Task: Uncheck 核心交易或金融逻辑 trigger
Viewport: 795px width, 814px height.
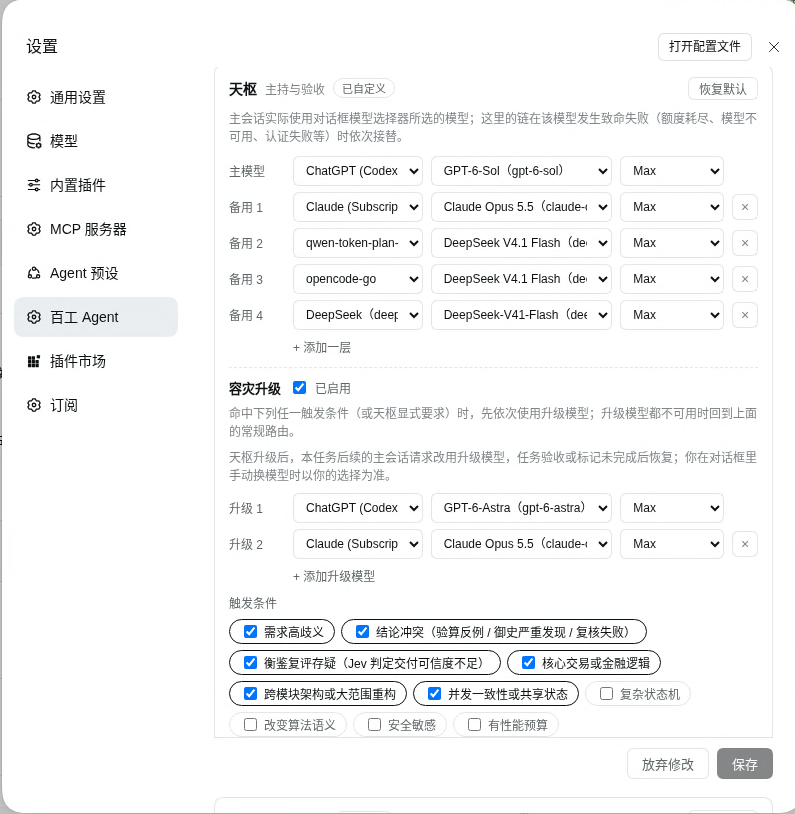Action: click(528, 663)
